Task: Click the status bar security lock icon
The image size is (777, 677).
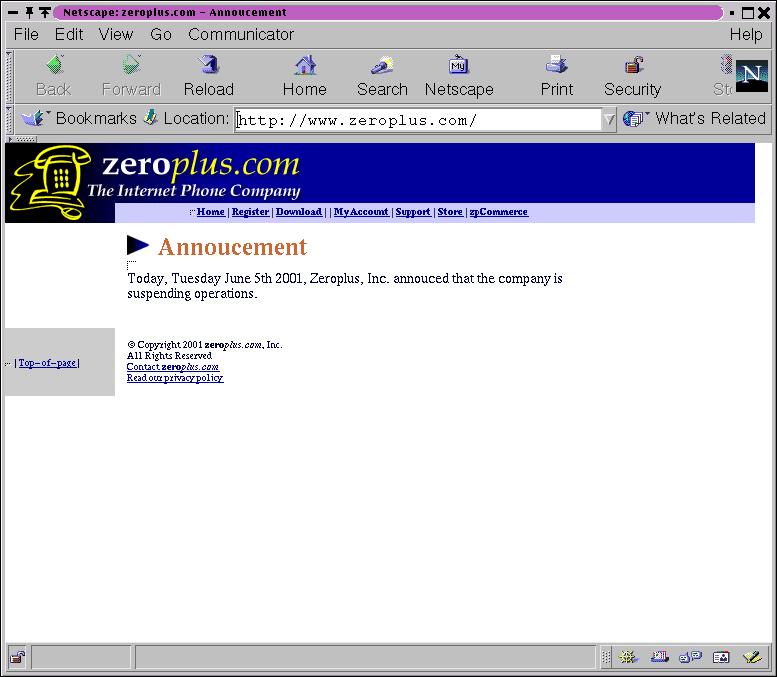Action: 18,657
